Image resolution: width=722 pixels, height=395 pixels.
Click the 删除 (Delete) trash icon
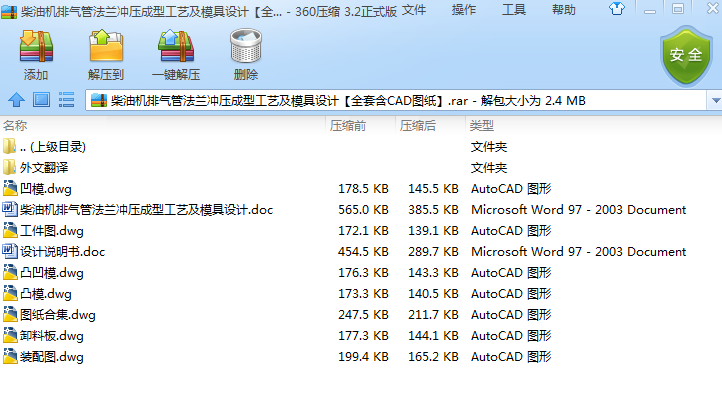(246, 46)
